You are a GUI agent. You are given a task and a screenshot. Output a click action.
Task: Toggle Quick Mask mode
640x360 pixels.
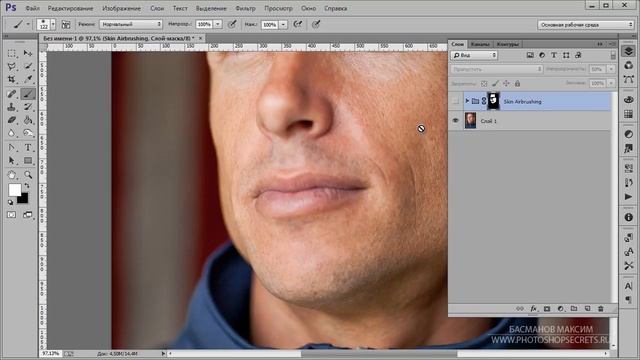(11, 215)
